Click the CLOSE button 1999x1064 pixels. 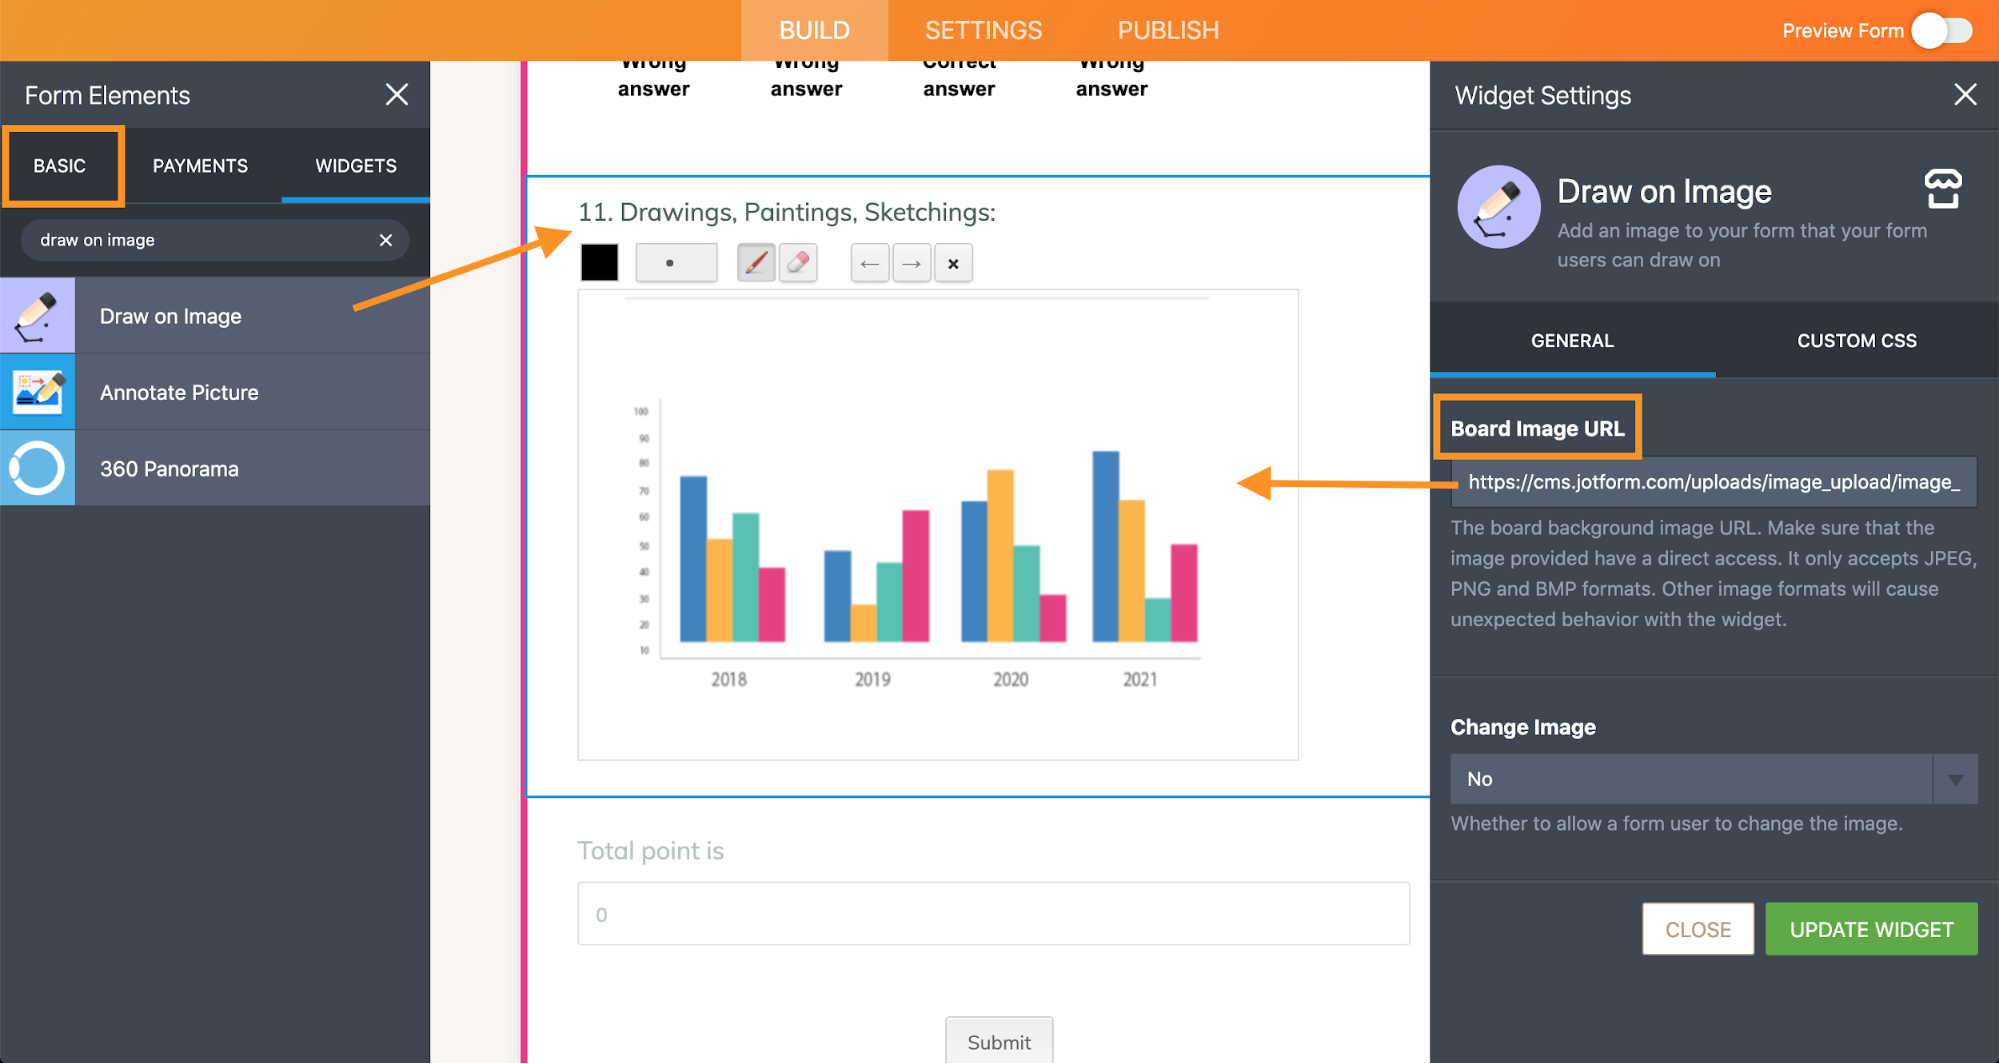[1698, 929]
